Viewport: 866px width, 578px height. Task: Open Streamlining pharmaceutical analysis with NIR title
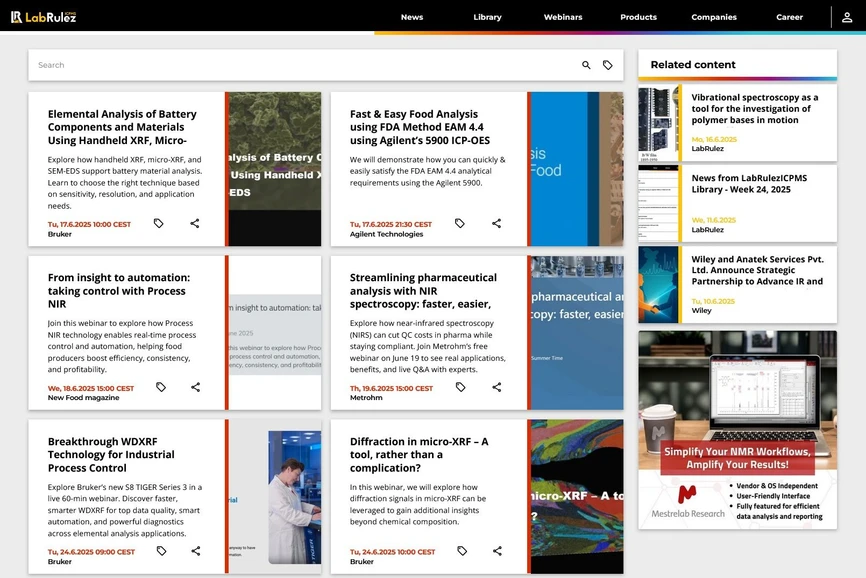(423, 291)
